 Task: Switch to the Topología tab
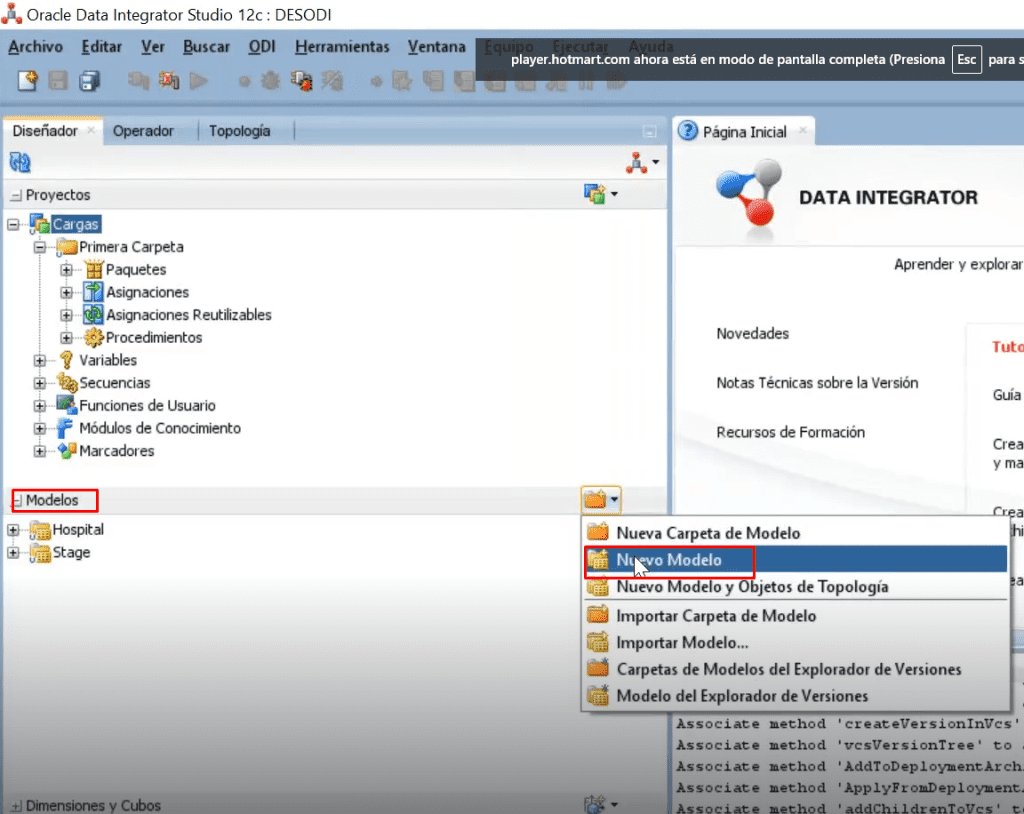click(x=239, y=131)
